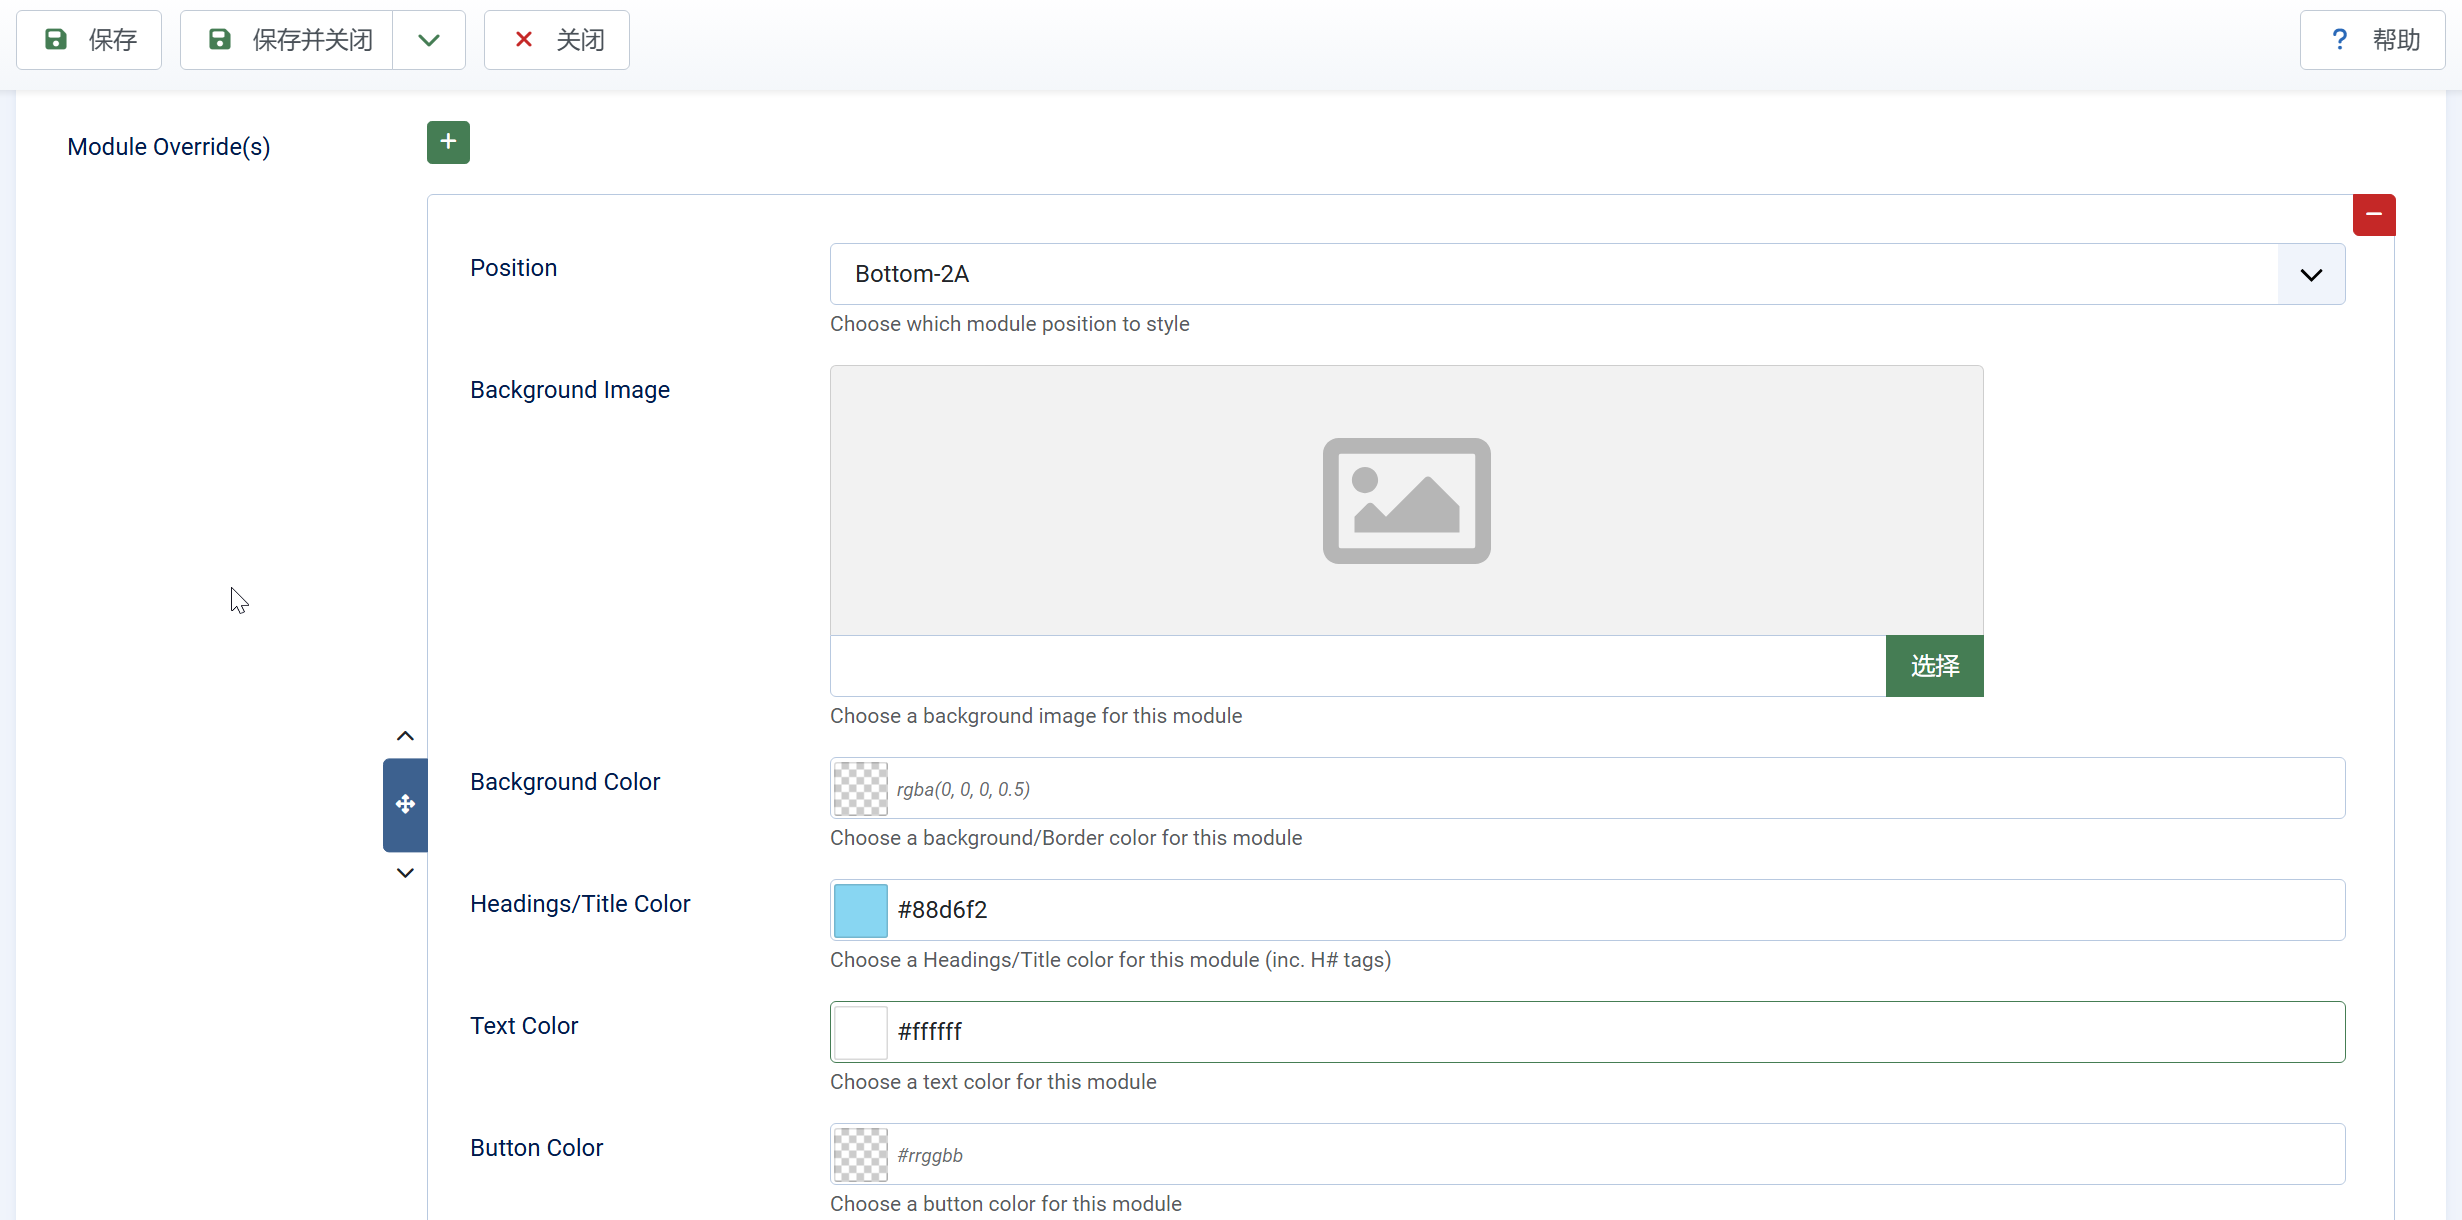The image size is (2462, 1220).
Task: Open Button Color checkered swatch
Action: (860, 1155)
